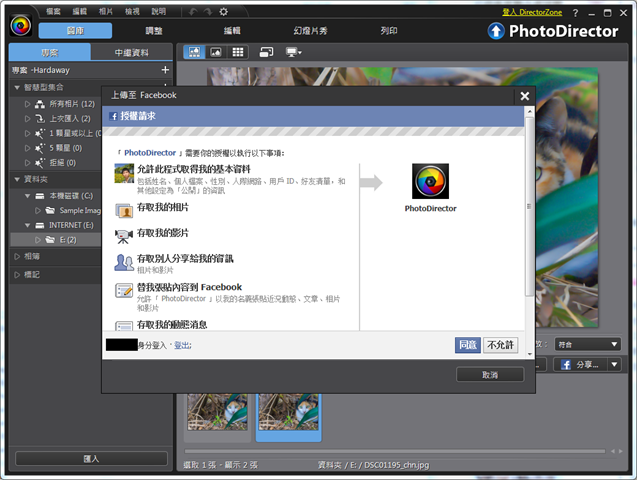Click the profile photo in permissions list
This screenshot has height=480, width=637.
(x=124, y=173)
